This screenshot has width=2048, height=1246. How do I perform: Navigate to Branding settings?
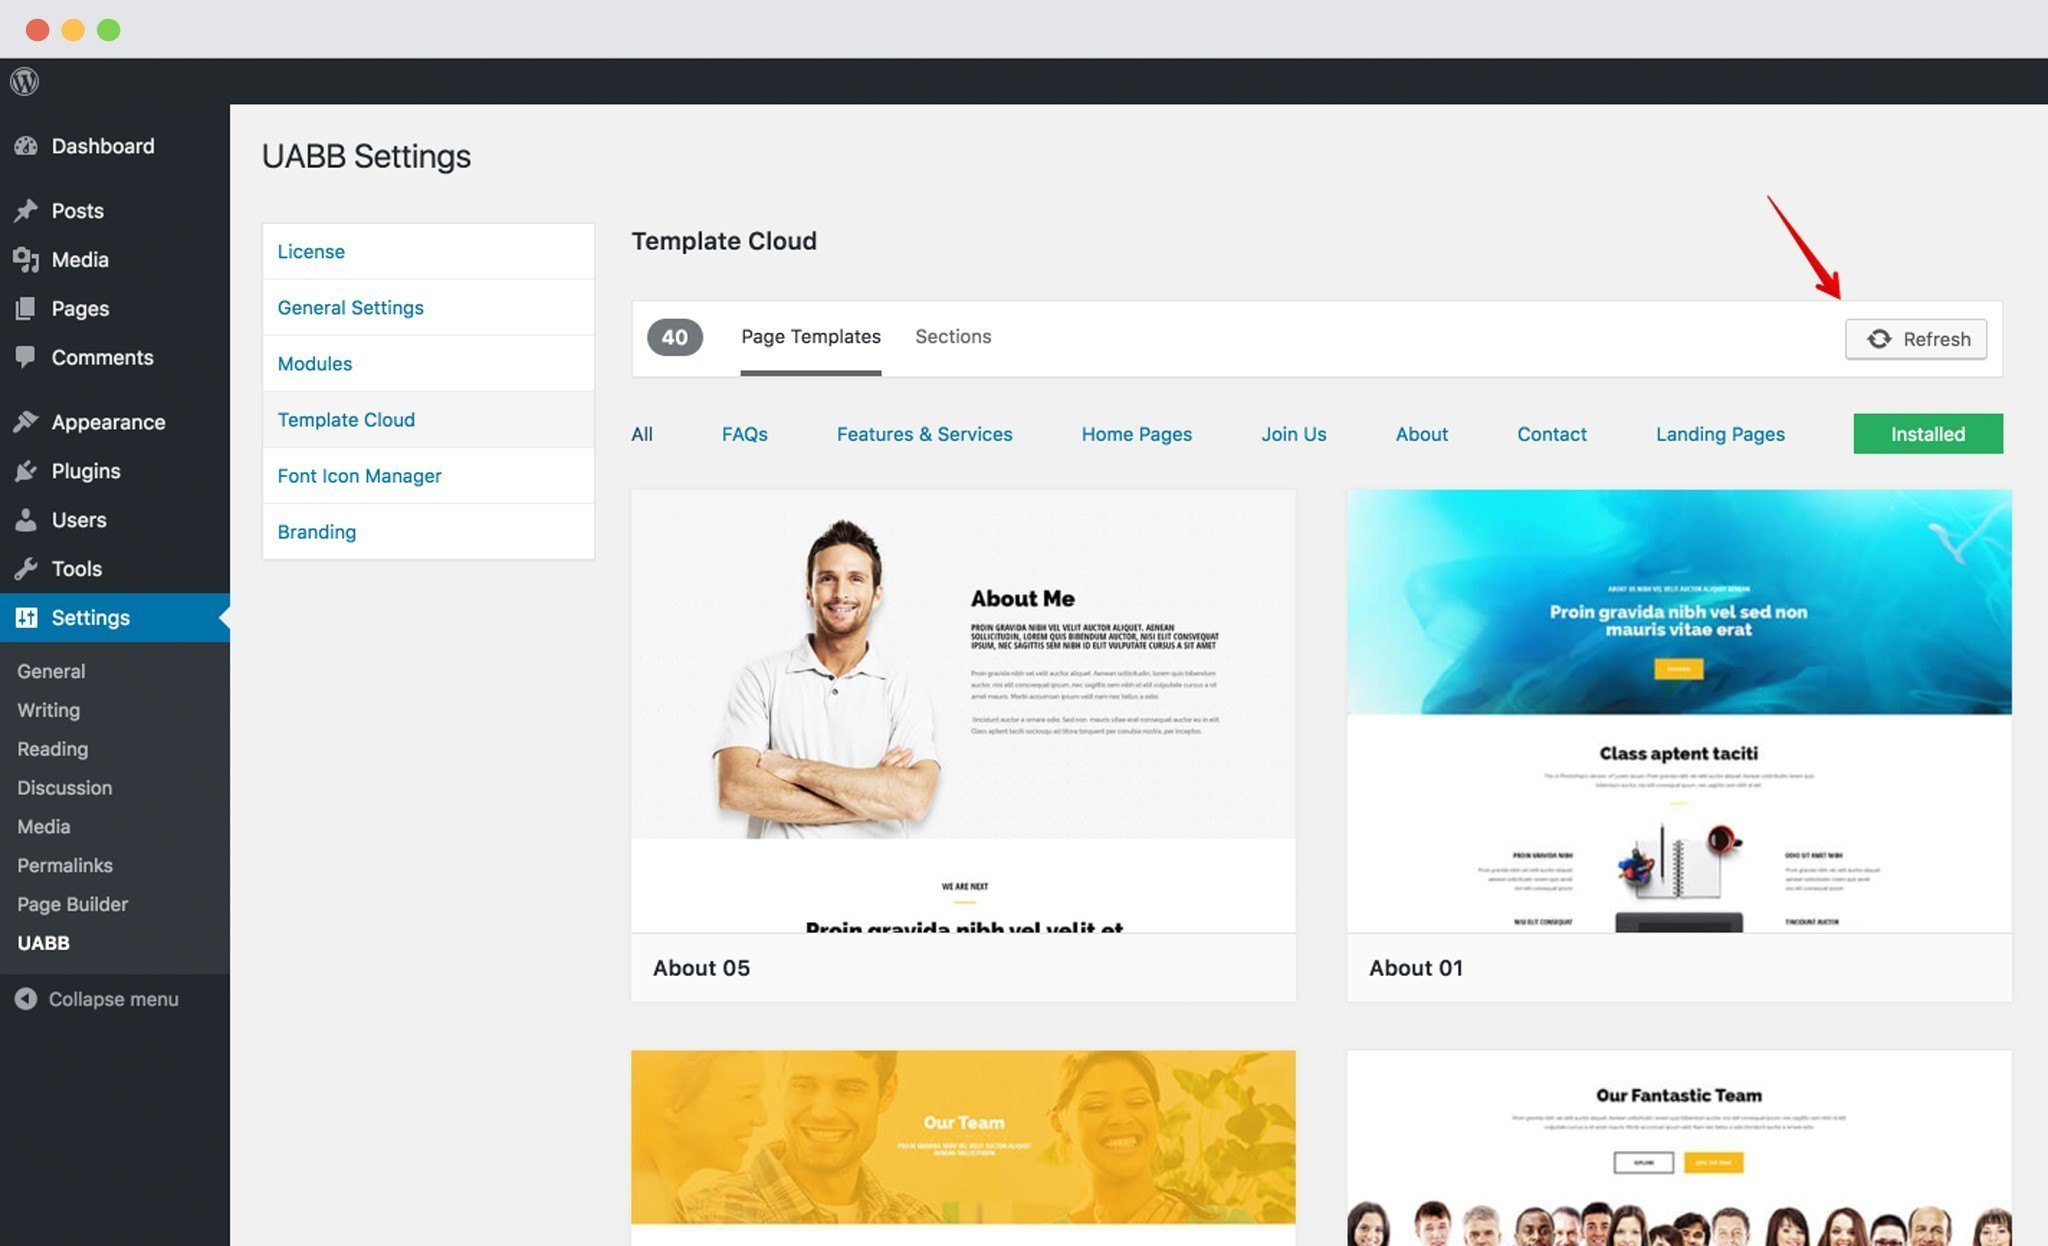pos(316,531)
